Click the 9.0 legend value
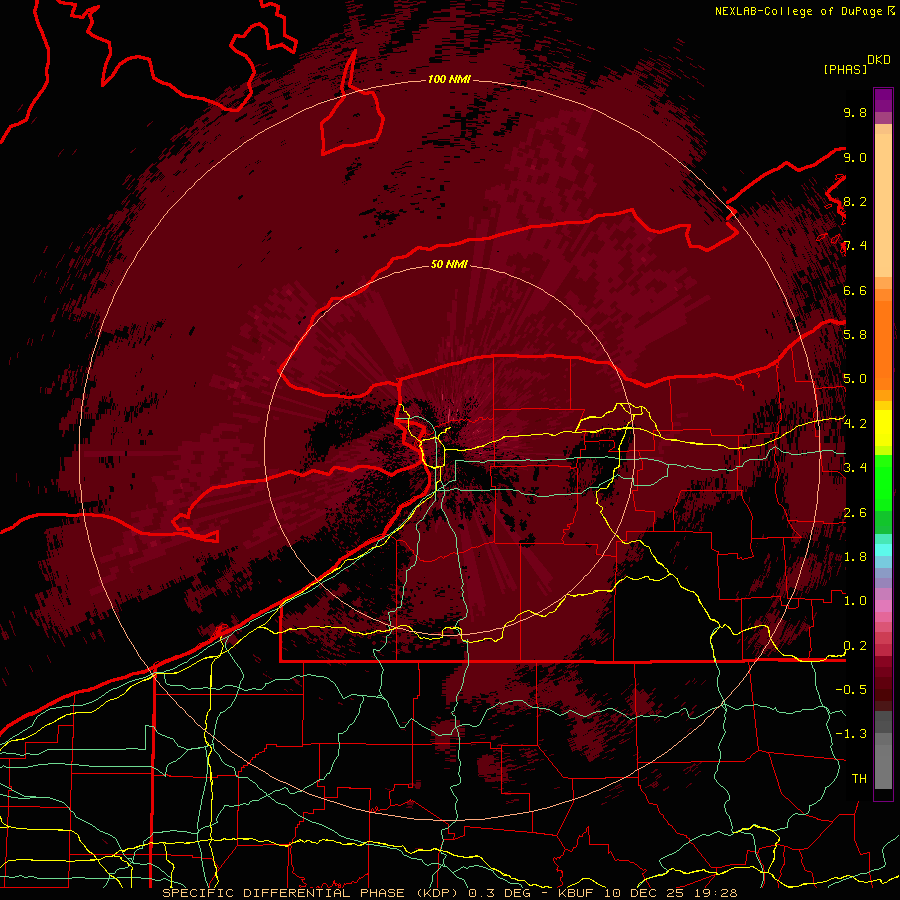Screen dimensions: 900x900 point(855,157)
